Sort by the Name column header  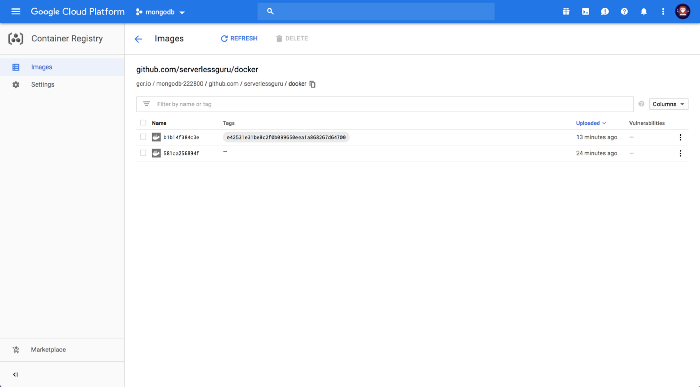pos(159,123)
